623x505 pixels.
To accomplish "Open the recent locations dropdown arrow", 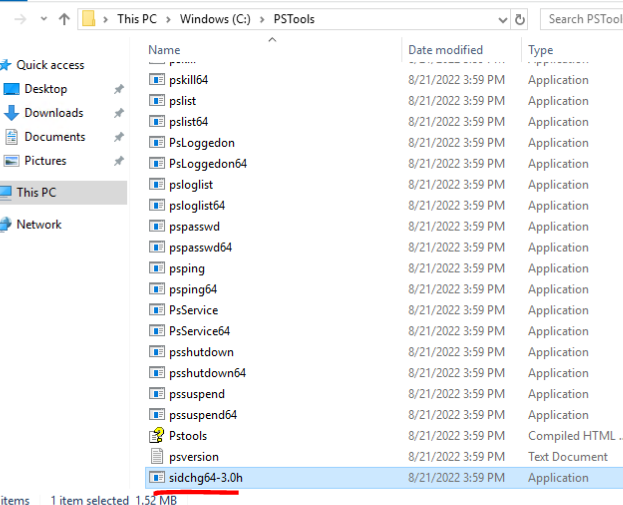I will tap(44, 19).
